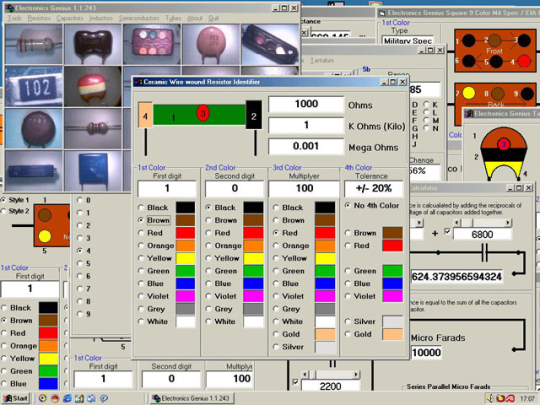This screenshot has width=540, height=405.
Task: Open the Tools menu in Electronics Genius
Action: click(x=14, y=18)
